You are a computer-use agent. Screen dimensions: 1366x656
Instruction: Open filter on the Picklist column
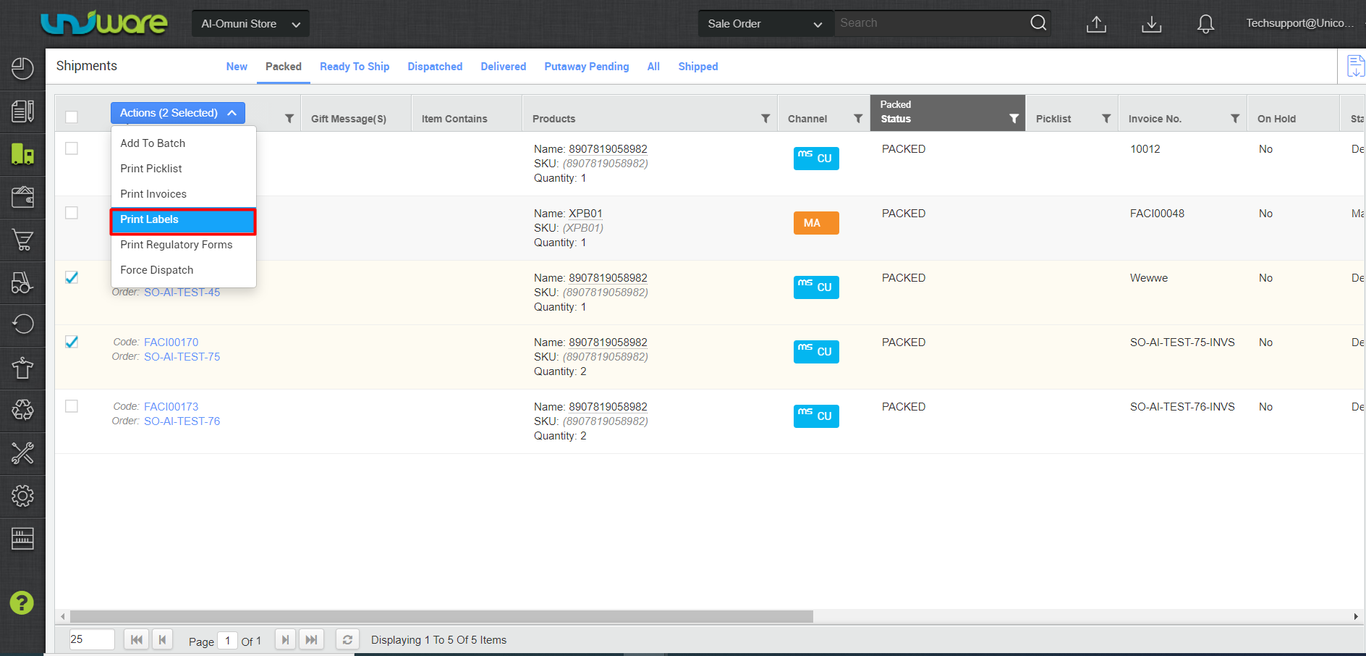pos(1106,119)
